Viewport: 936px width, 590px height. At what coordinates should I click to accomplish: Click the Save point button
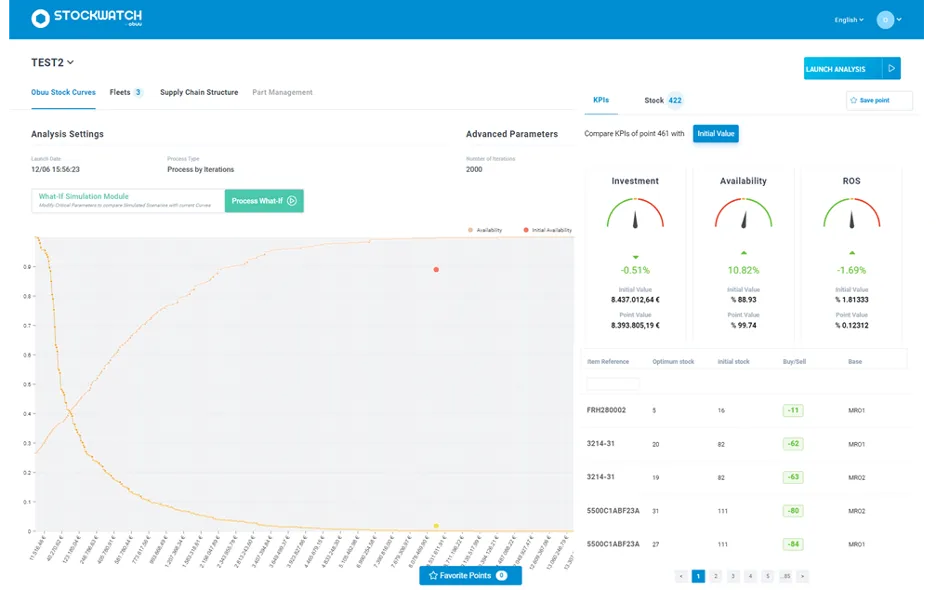click(x=879, y=100)
